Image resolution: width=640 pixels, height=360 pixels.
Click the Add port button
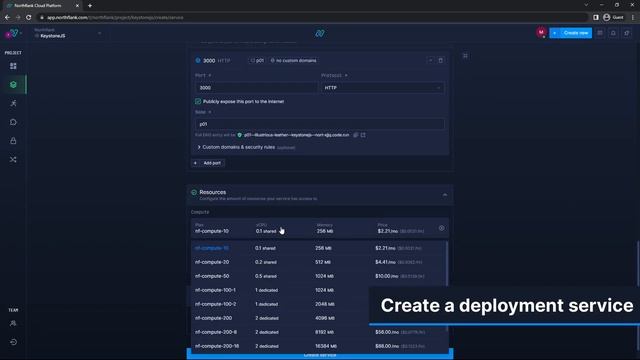208,163
